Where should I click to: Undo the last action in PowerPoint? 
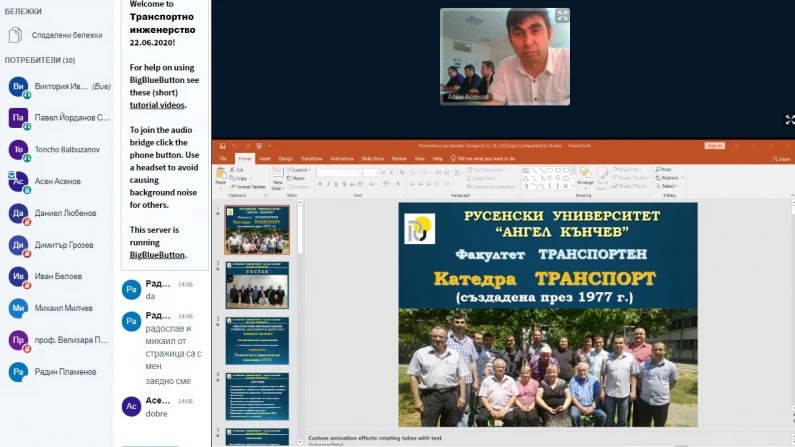[234, 146]
